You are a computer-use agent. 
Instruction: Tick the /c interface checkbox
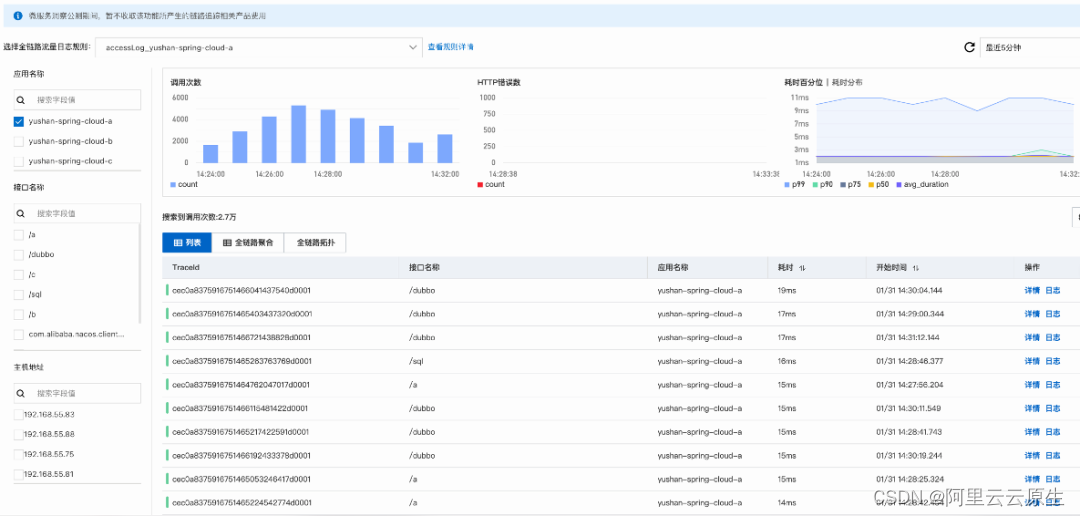click(19, 275)
